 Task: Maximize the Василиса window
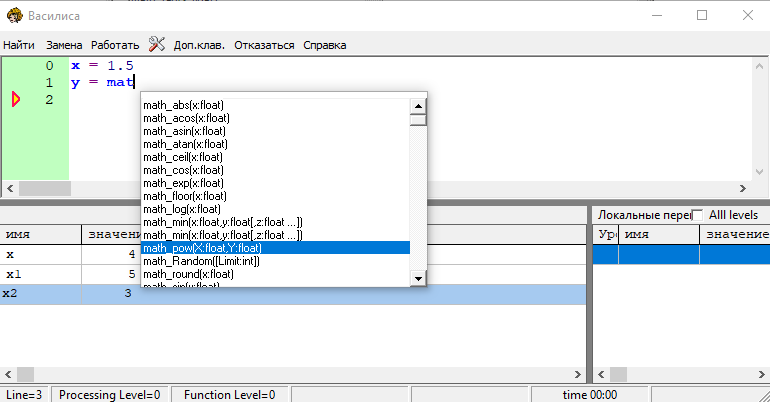coord(702,15)
